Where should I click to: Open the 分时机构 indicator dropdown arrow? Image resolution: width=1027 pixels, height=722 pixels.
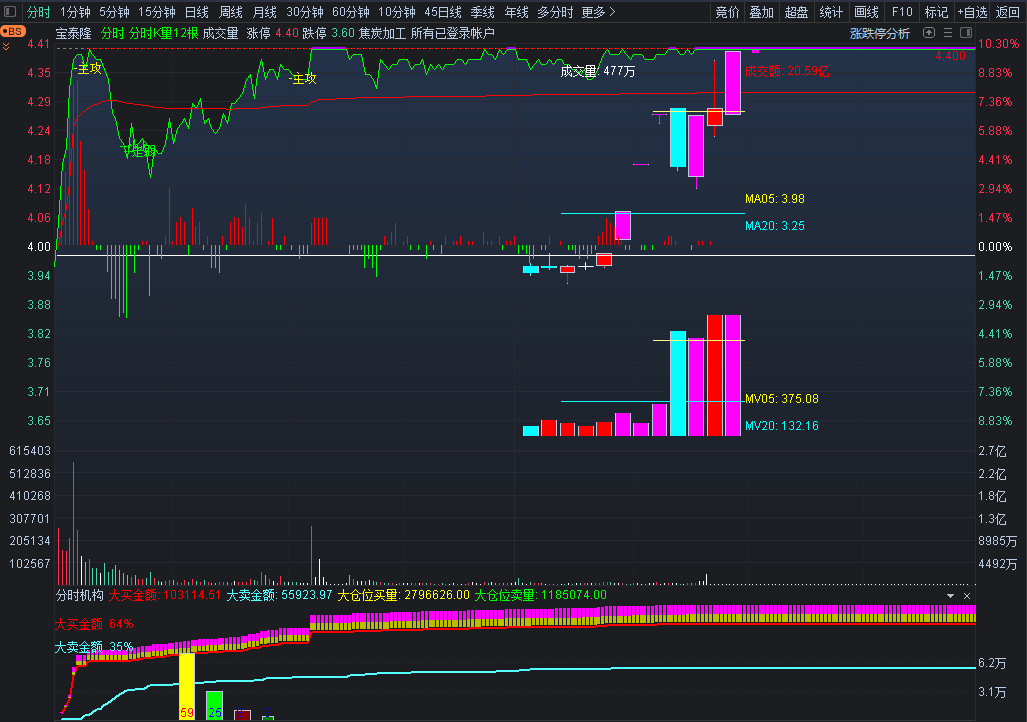[950, 596]
